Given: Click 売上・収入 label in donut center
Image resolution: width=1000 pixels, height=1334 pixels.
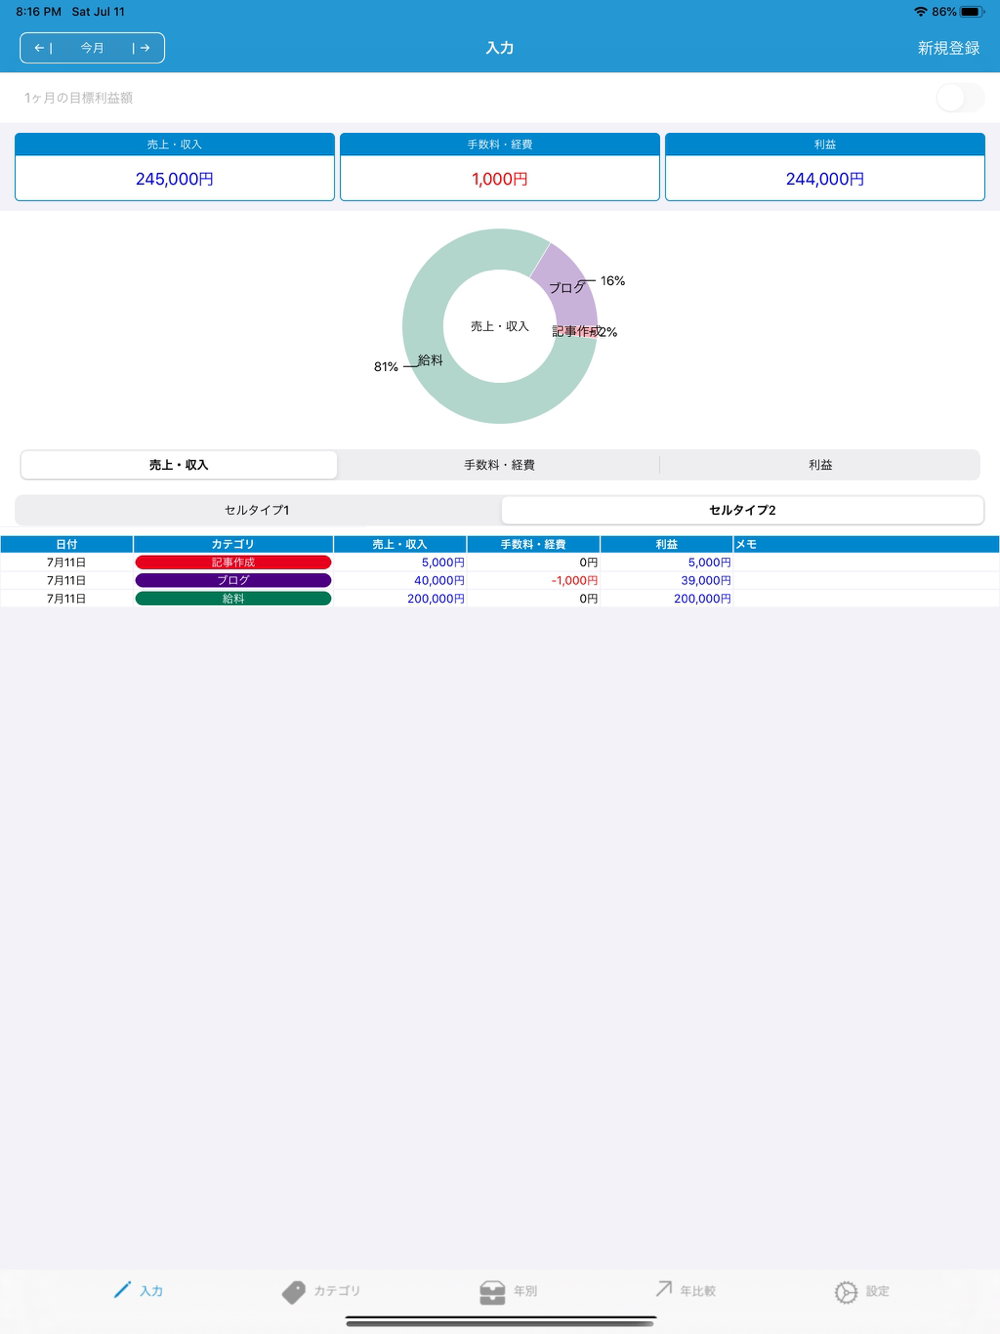Looking at the screenshot, I should click(x=500, y=326).
